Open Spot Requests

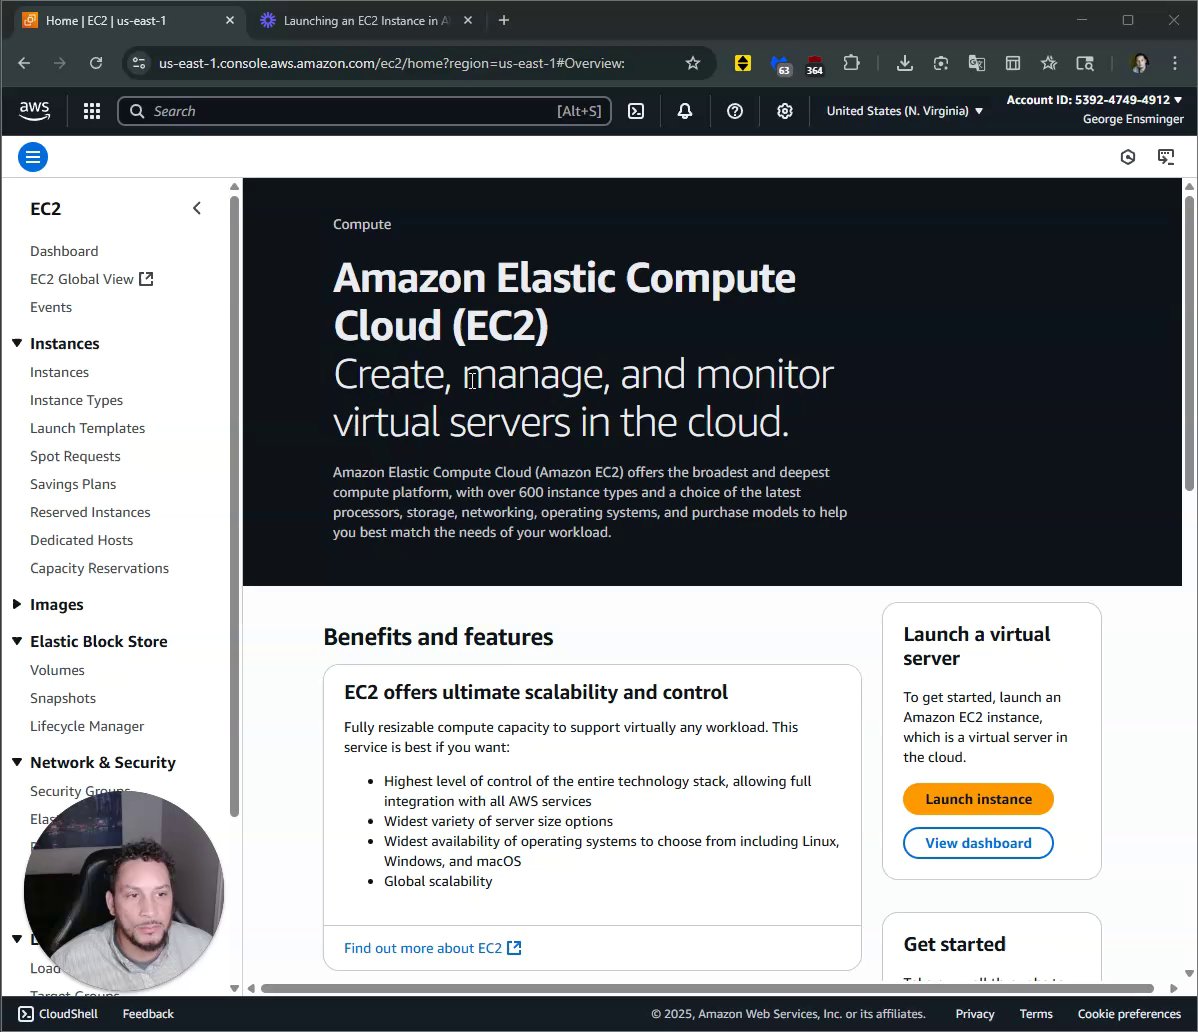76,456
